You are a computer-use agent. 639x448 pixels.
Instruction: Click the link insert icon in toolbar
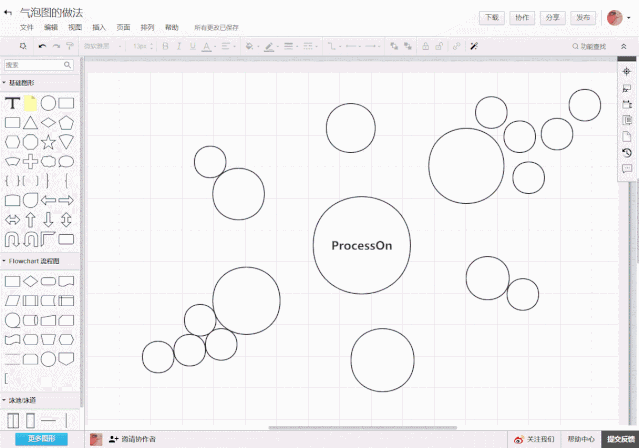pos(456,46)
